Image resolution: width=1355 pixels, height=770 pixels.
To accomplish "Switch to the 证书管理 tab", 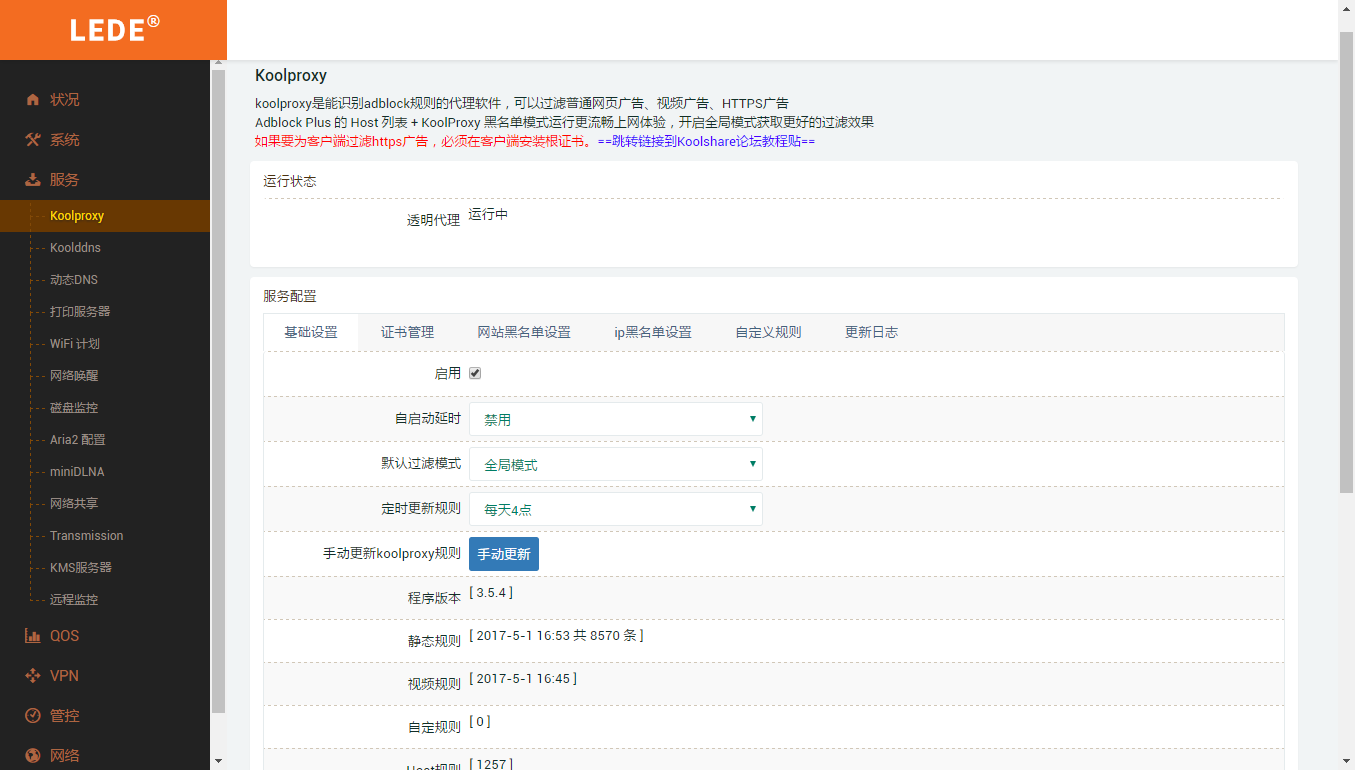I will click(407, 332).
